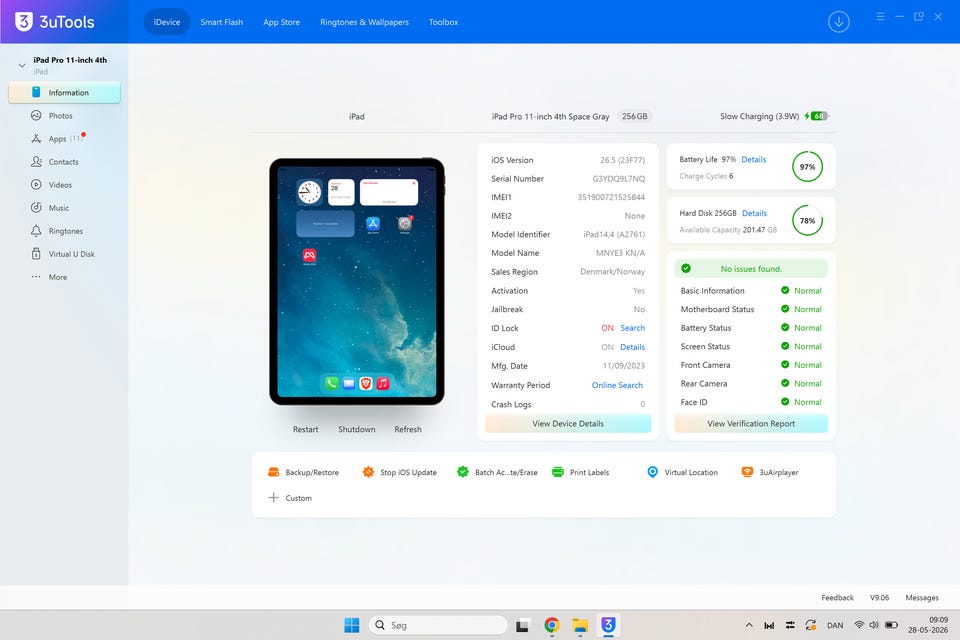
Task: Click the ID Lock Search link
Action: (x=632, y=328)
